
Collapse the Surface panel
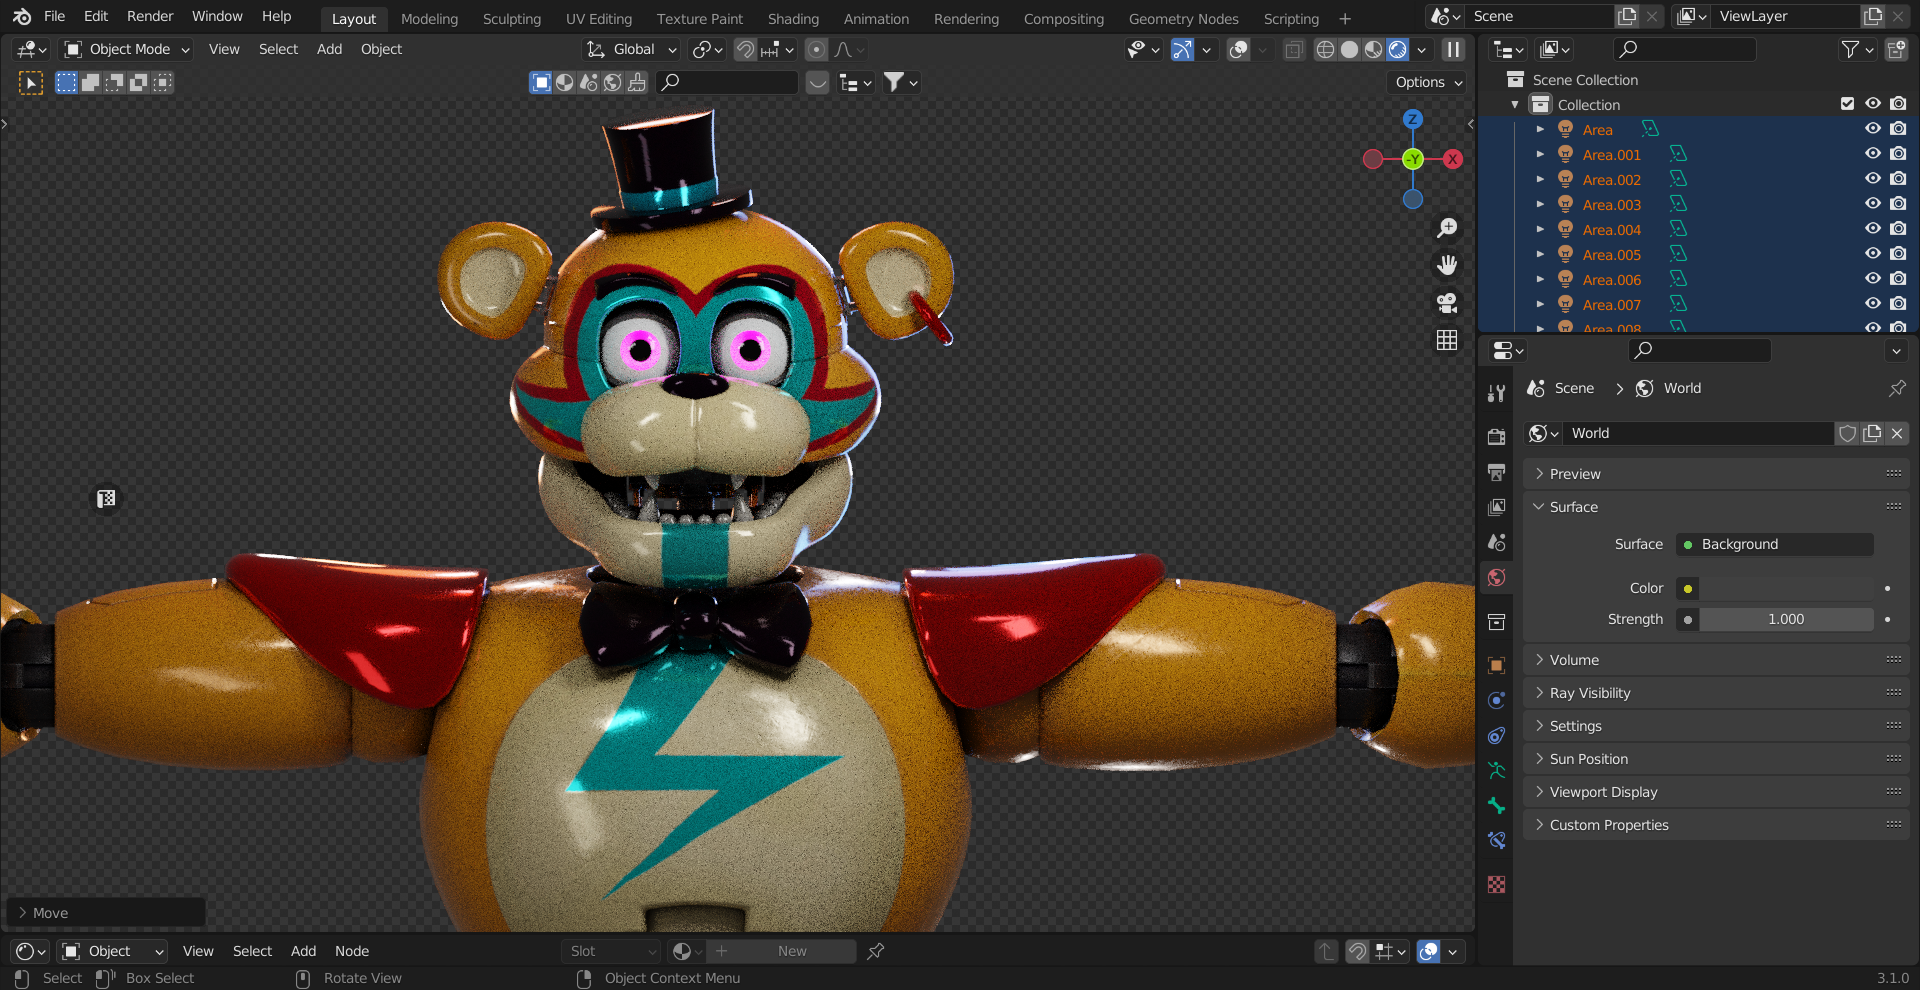tap(1716, 507)
